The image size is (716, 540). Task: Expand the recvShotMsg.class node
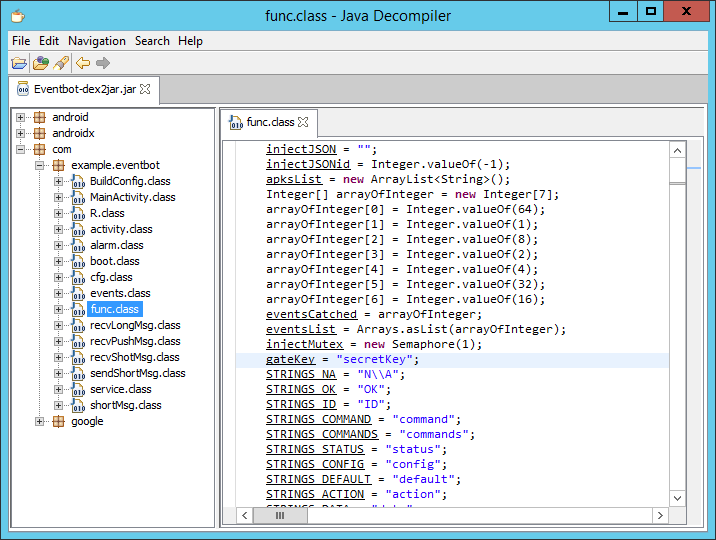coord(58,357)
